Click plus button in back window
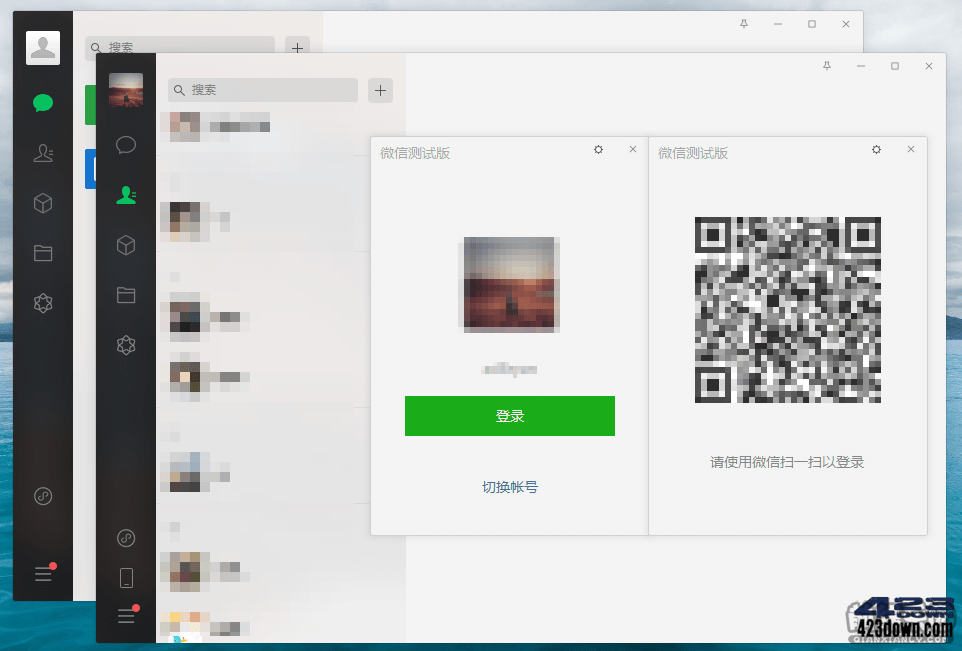Viewport: 962px width, 651px height. 297,47
